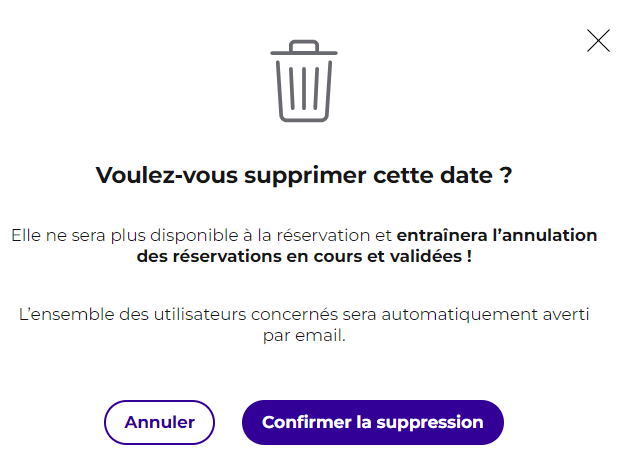Close the dialog with the X icon
This screenshot has width=634, height=472.
598,40
